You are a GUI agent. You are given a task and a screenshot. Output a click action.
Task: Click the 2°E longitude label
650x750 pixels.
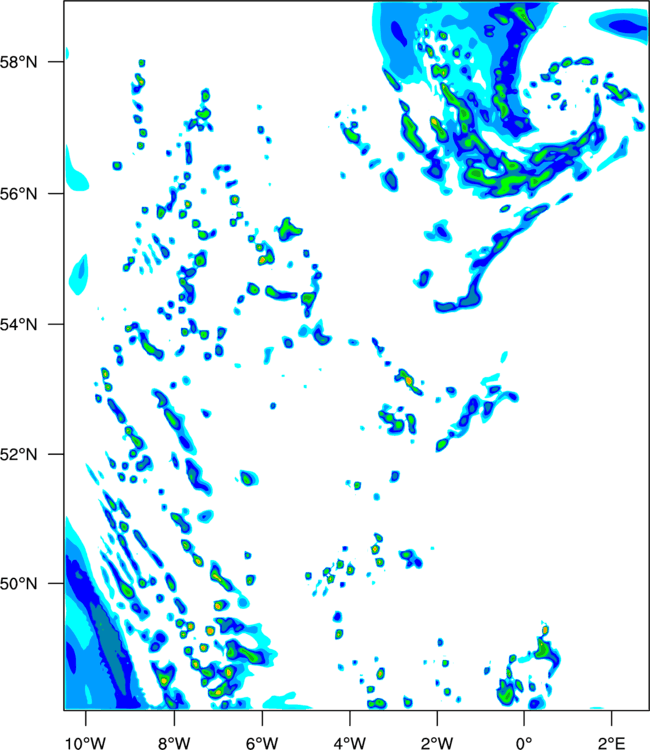[x=611, y=742]
